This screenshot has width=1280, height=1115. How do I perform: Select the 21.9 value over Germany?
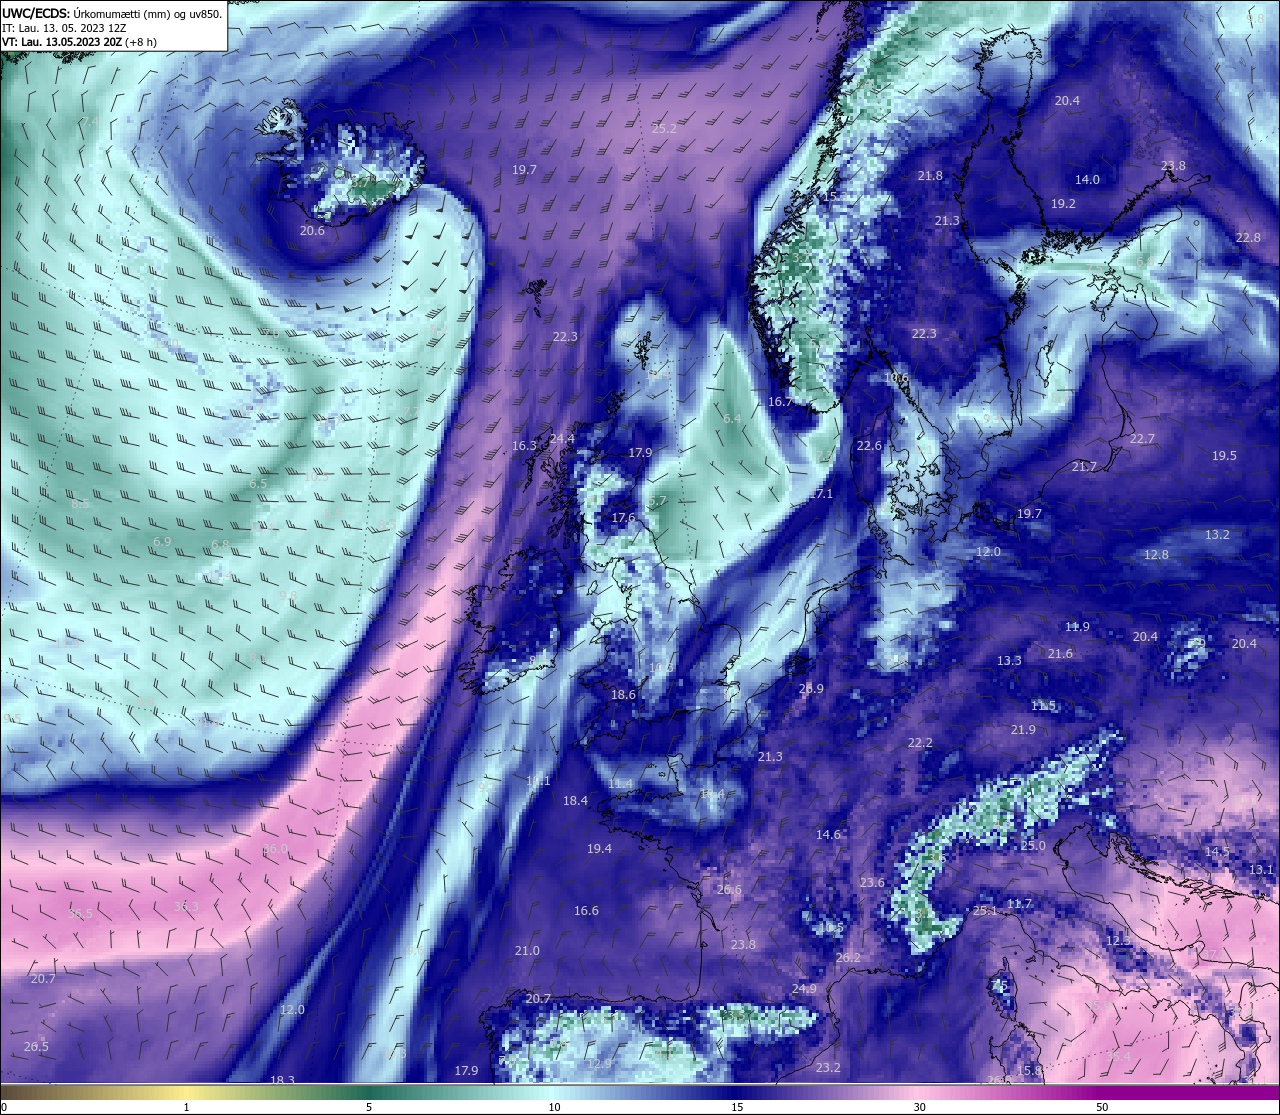tap(1023, 730)
